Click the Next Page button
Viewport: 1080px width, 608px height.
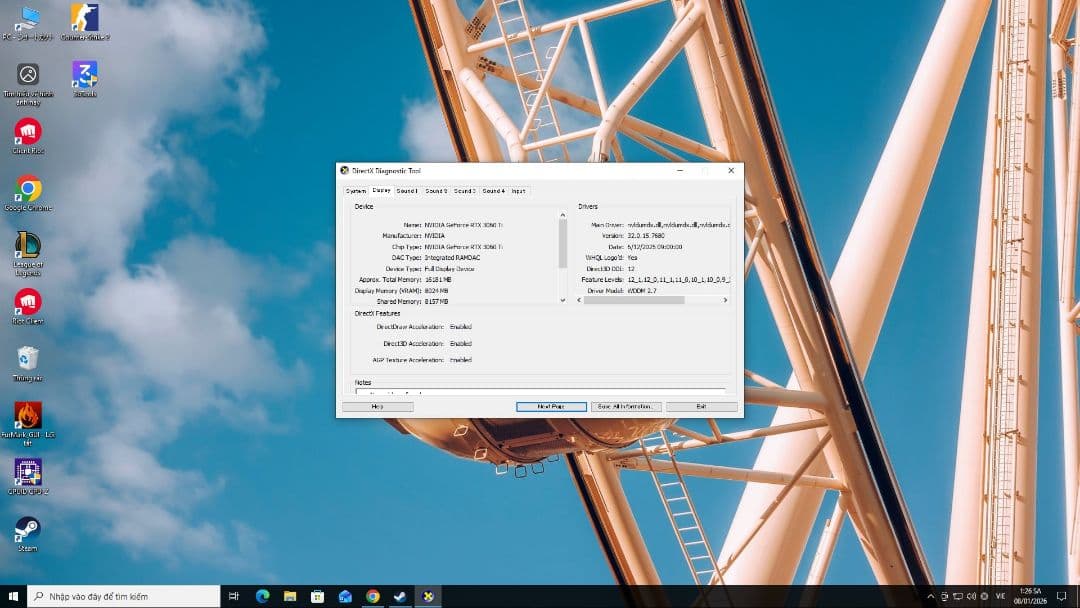(549, 406)
